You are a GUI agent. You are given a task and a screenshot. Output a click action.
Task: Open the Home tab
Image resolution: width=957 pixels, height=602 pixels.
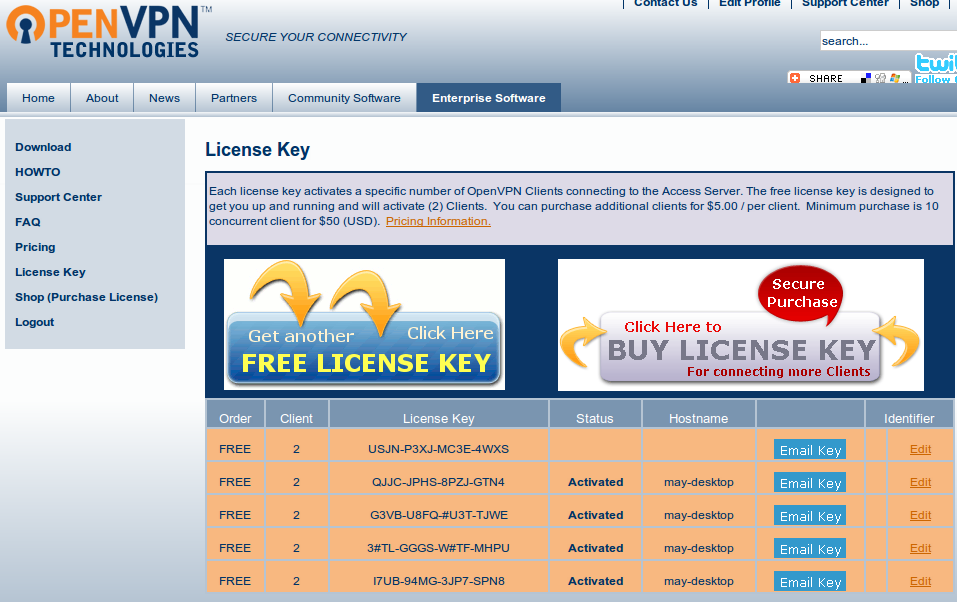tap(38, 98)
